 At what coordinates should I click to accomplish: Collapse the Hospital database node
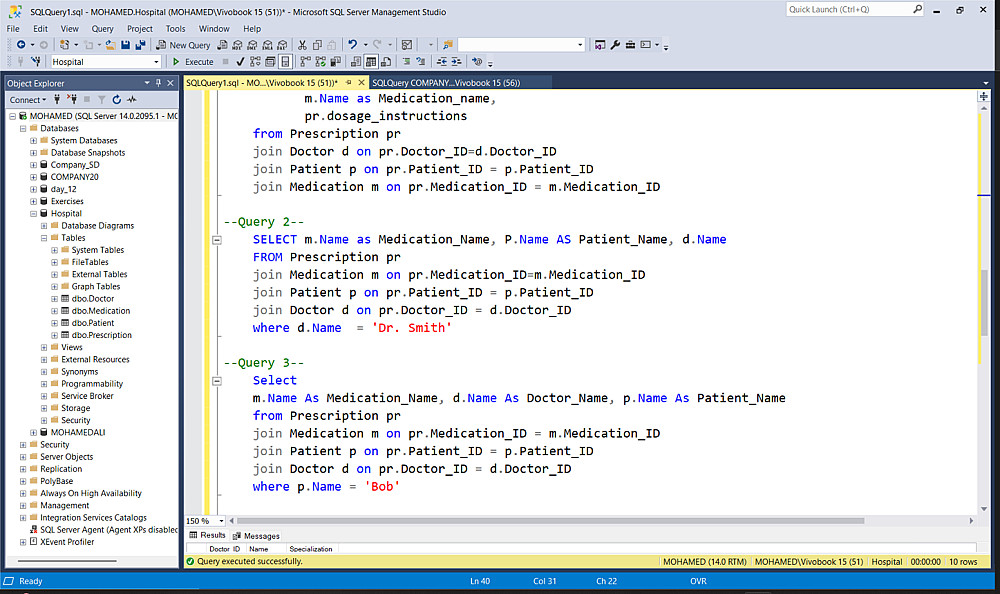tap(33, 214)
